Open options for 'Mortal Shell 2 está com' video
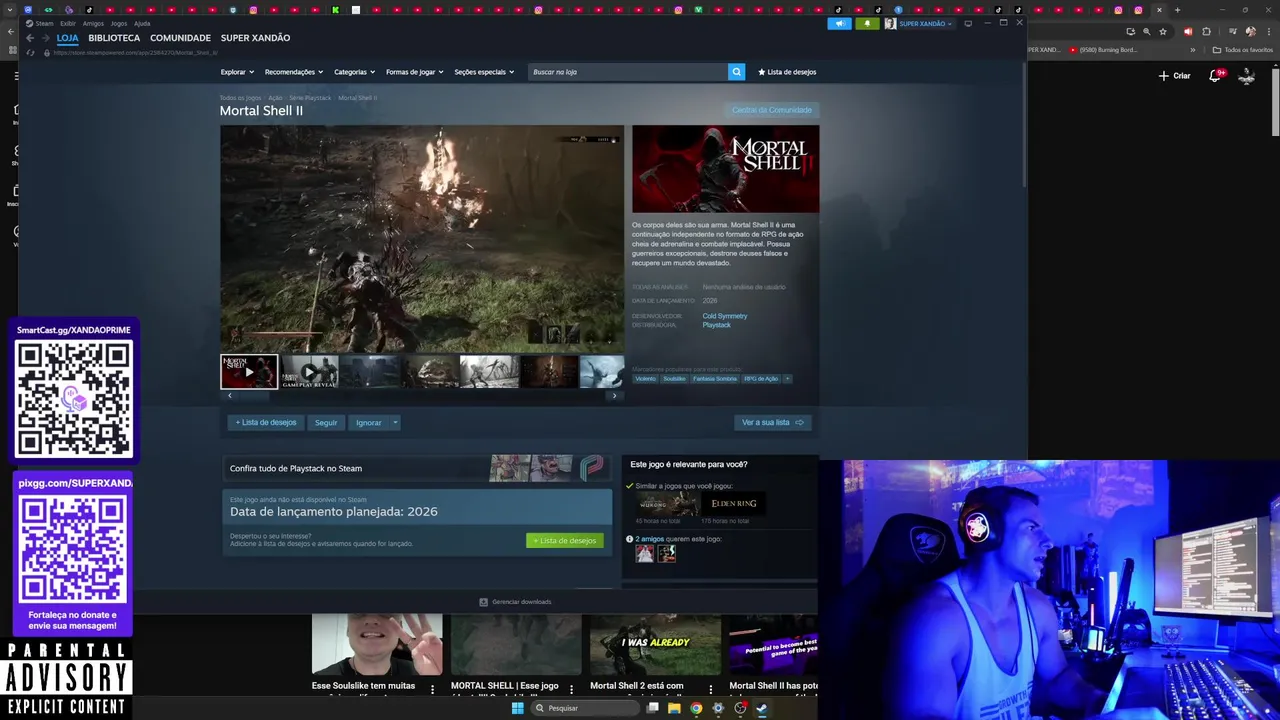The image size is (1280, 720). (x=711, y=690)
